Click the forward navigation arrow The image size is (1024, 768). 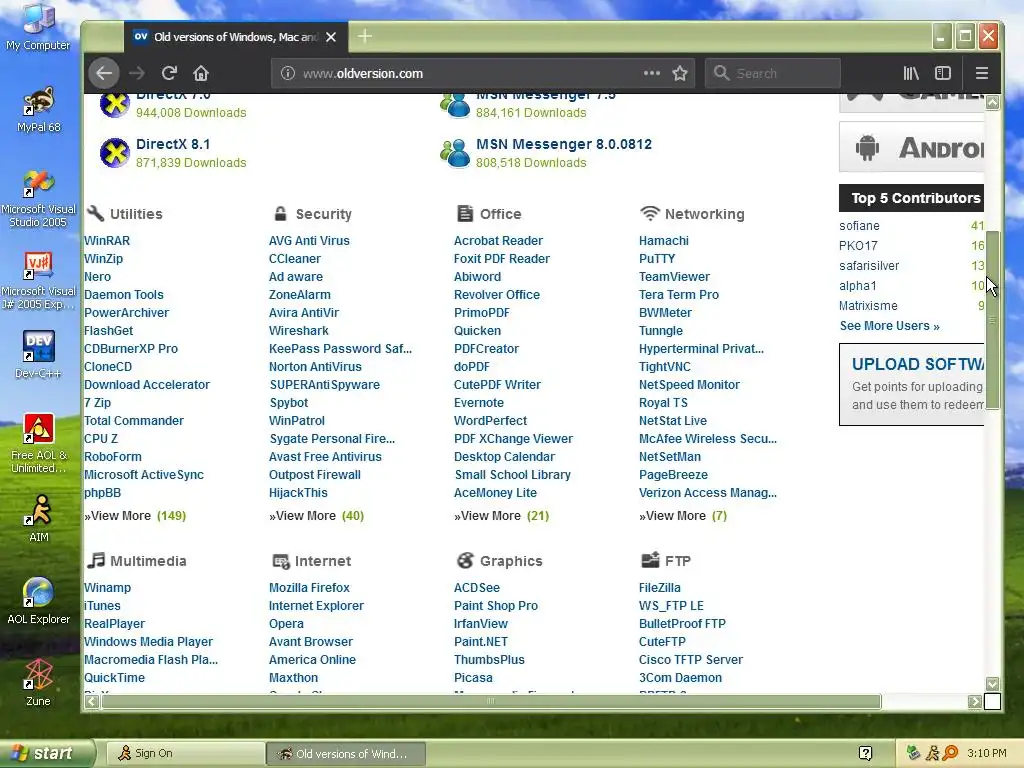(x=136, y=73)
